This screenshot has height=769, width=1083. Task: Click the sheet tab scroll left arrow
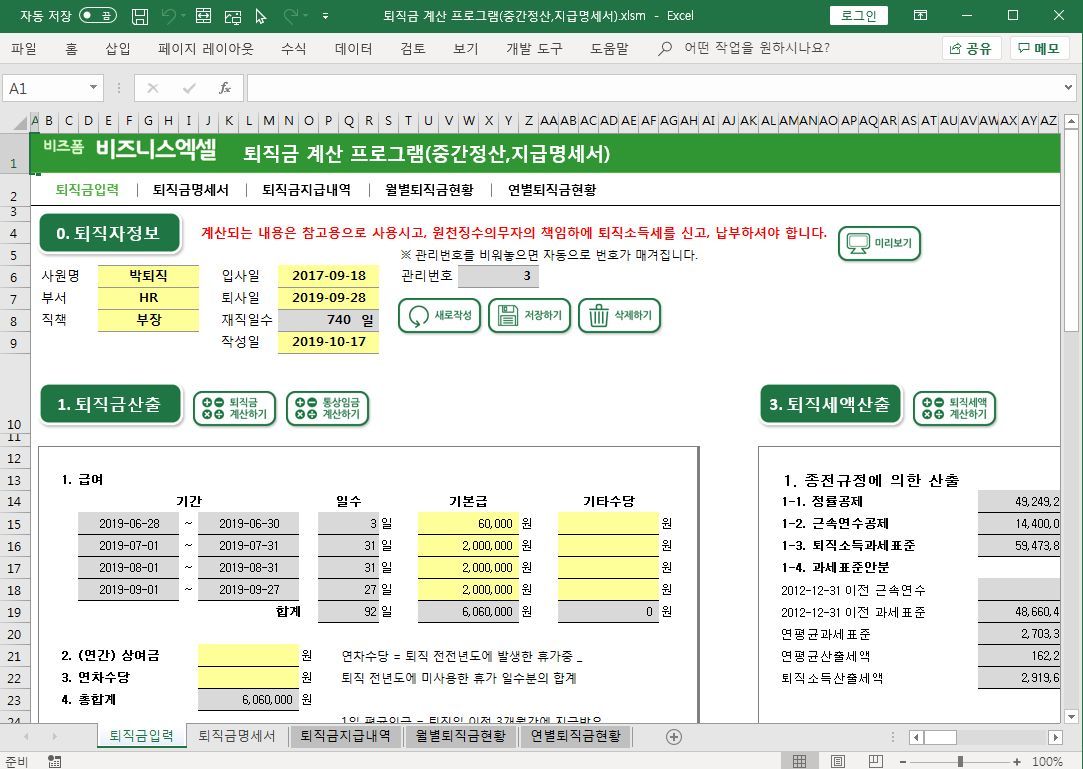pos(26,737)
